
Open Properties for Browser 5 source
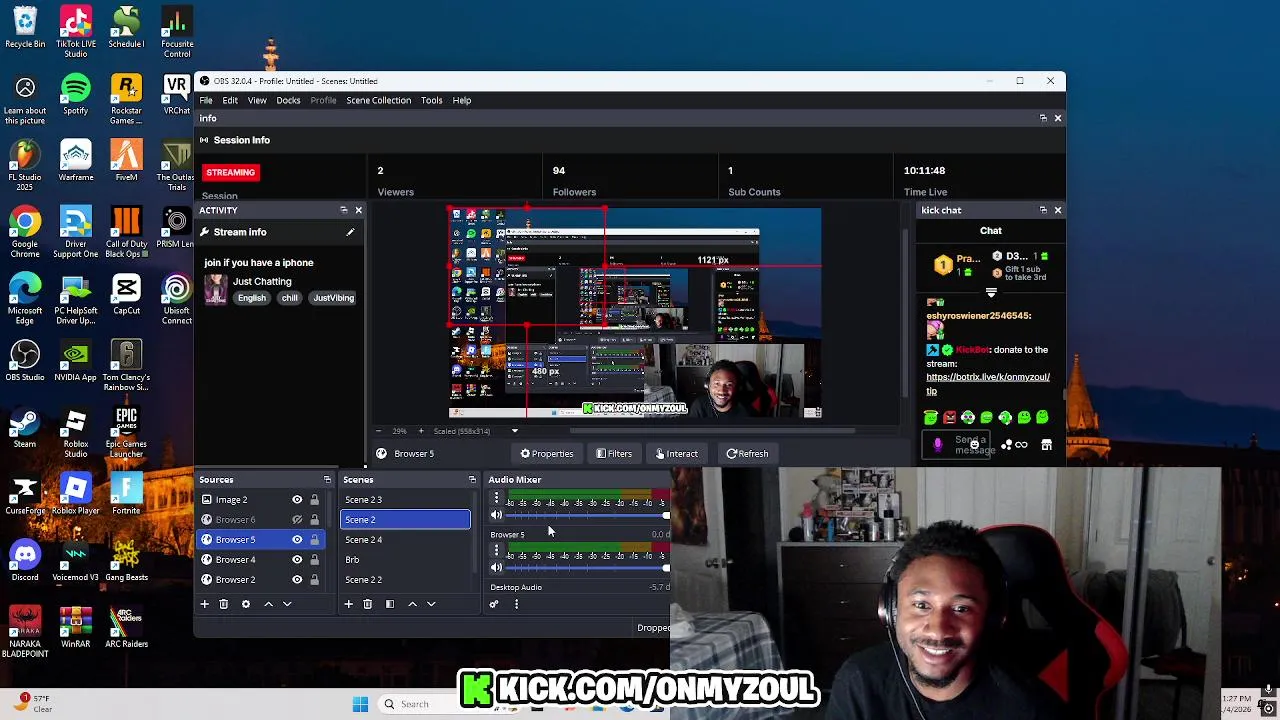pos(547,454)
